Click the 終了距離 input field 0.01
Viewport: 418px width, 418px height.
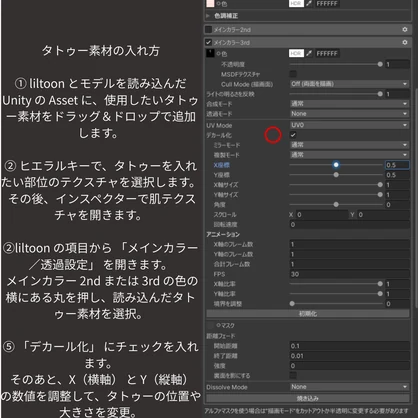[349, 356]
